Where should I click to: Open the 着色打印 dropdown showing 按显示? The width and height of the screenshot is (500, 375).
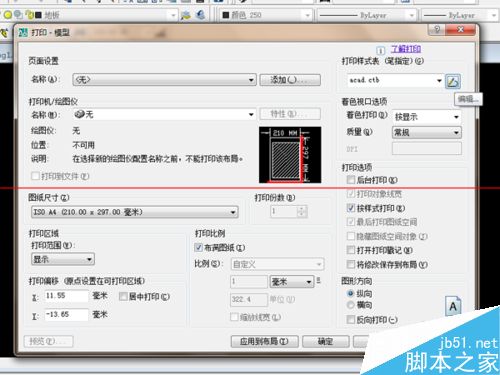click(427, 117)
